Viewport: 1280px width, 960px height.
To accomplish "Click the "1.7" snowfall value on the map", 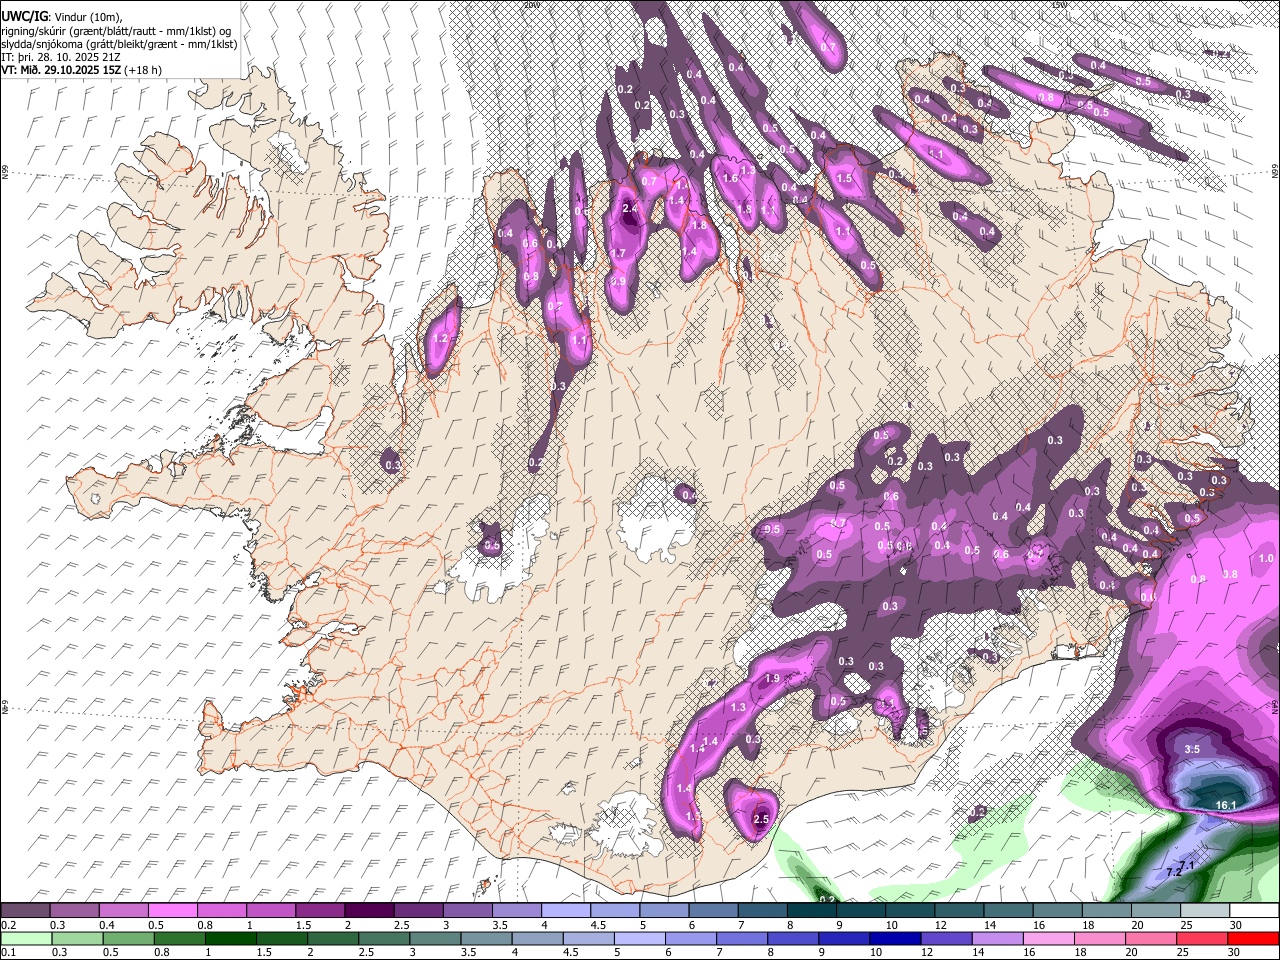I will pos(618,254).
